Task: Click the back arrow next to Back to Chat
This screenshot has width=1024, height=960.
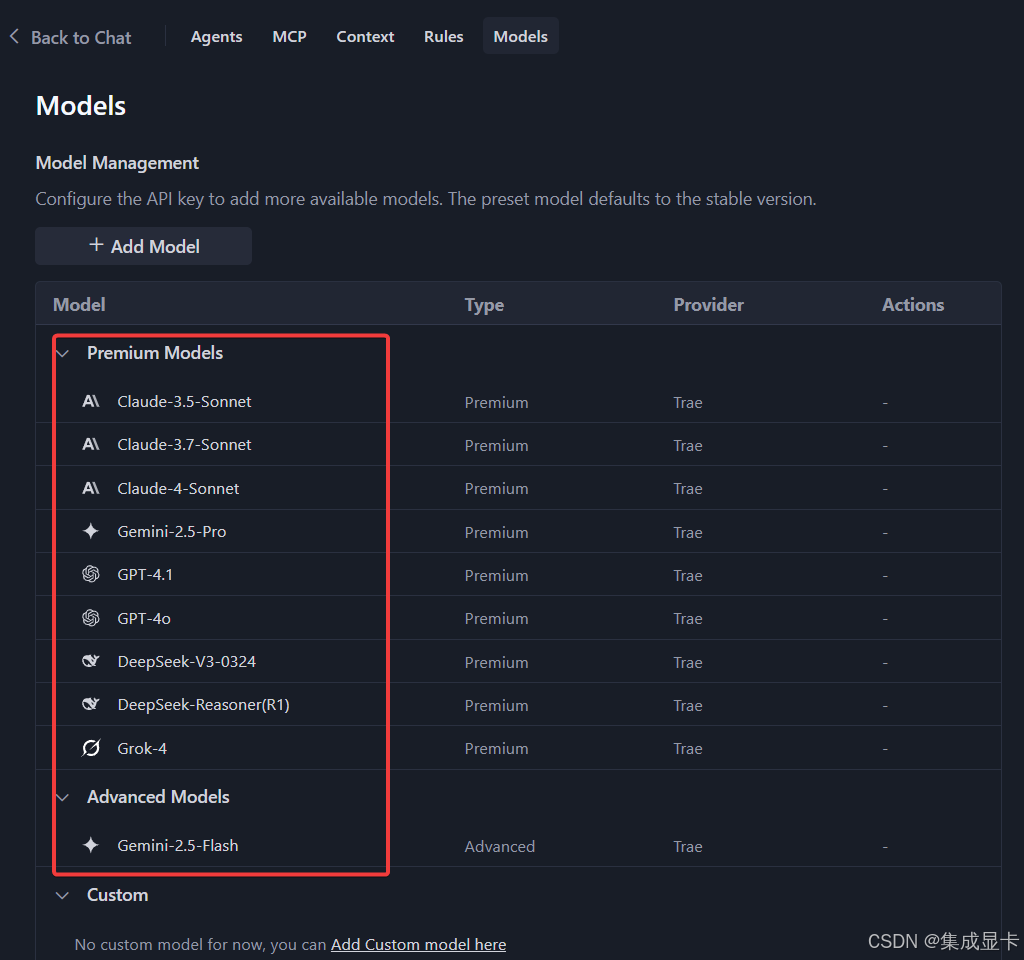Action: [x=14, y=37]
